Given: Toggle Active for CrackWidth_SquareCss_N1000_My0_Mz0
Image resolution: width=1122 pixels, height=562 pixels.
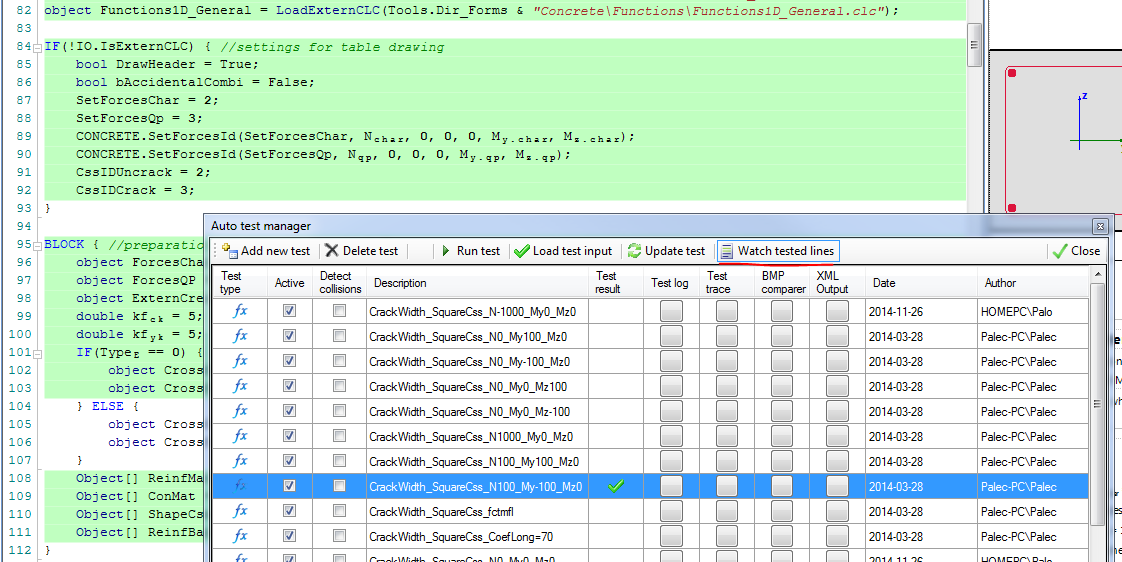Looking at the screenshot, I should (289, 437).
